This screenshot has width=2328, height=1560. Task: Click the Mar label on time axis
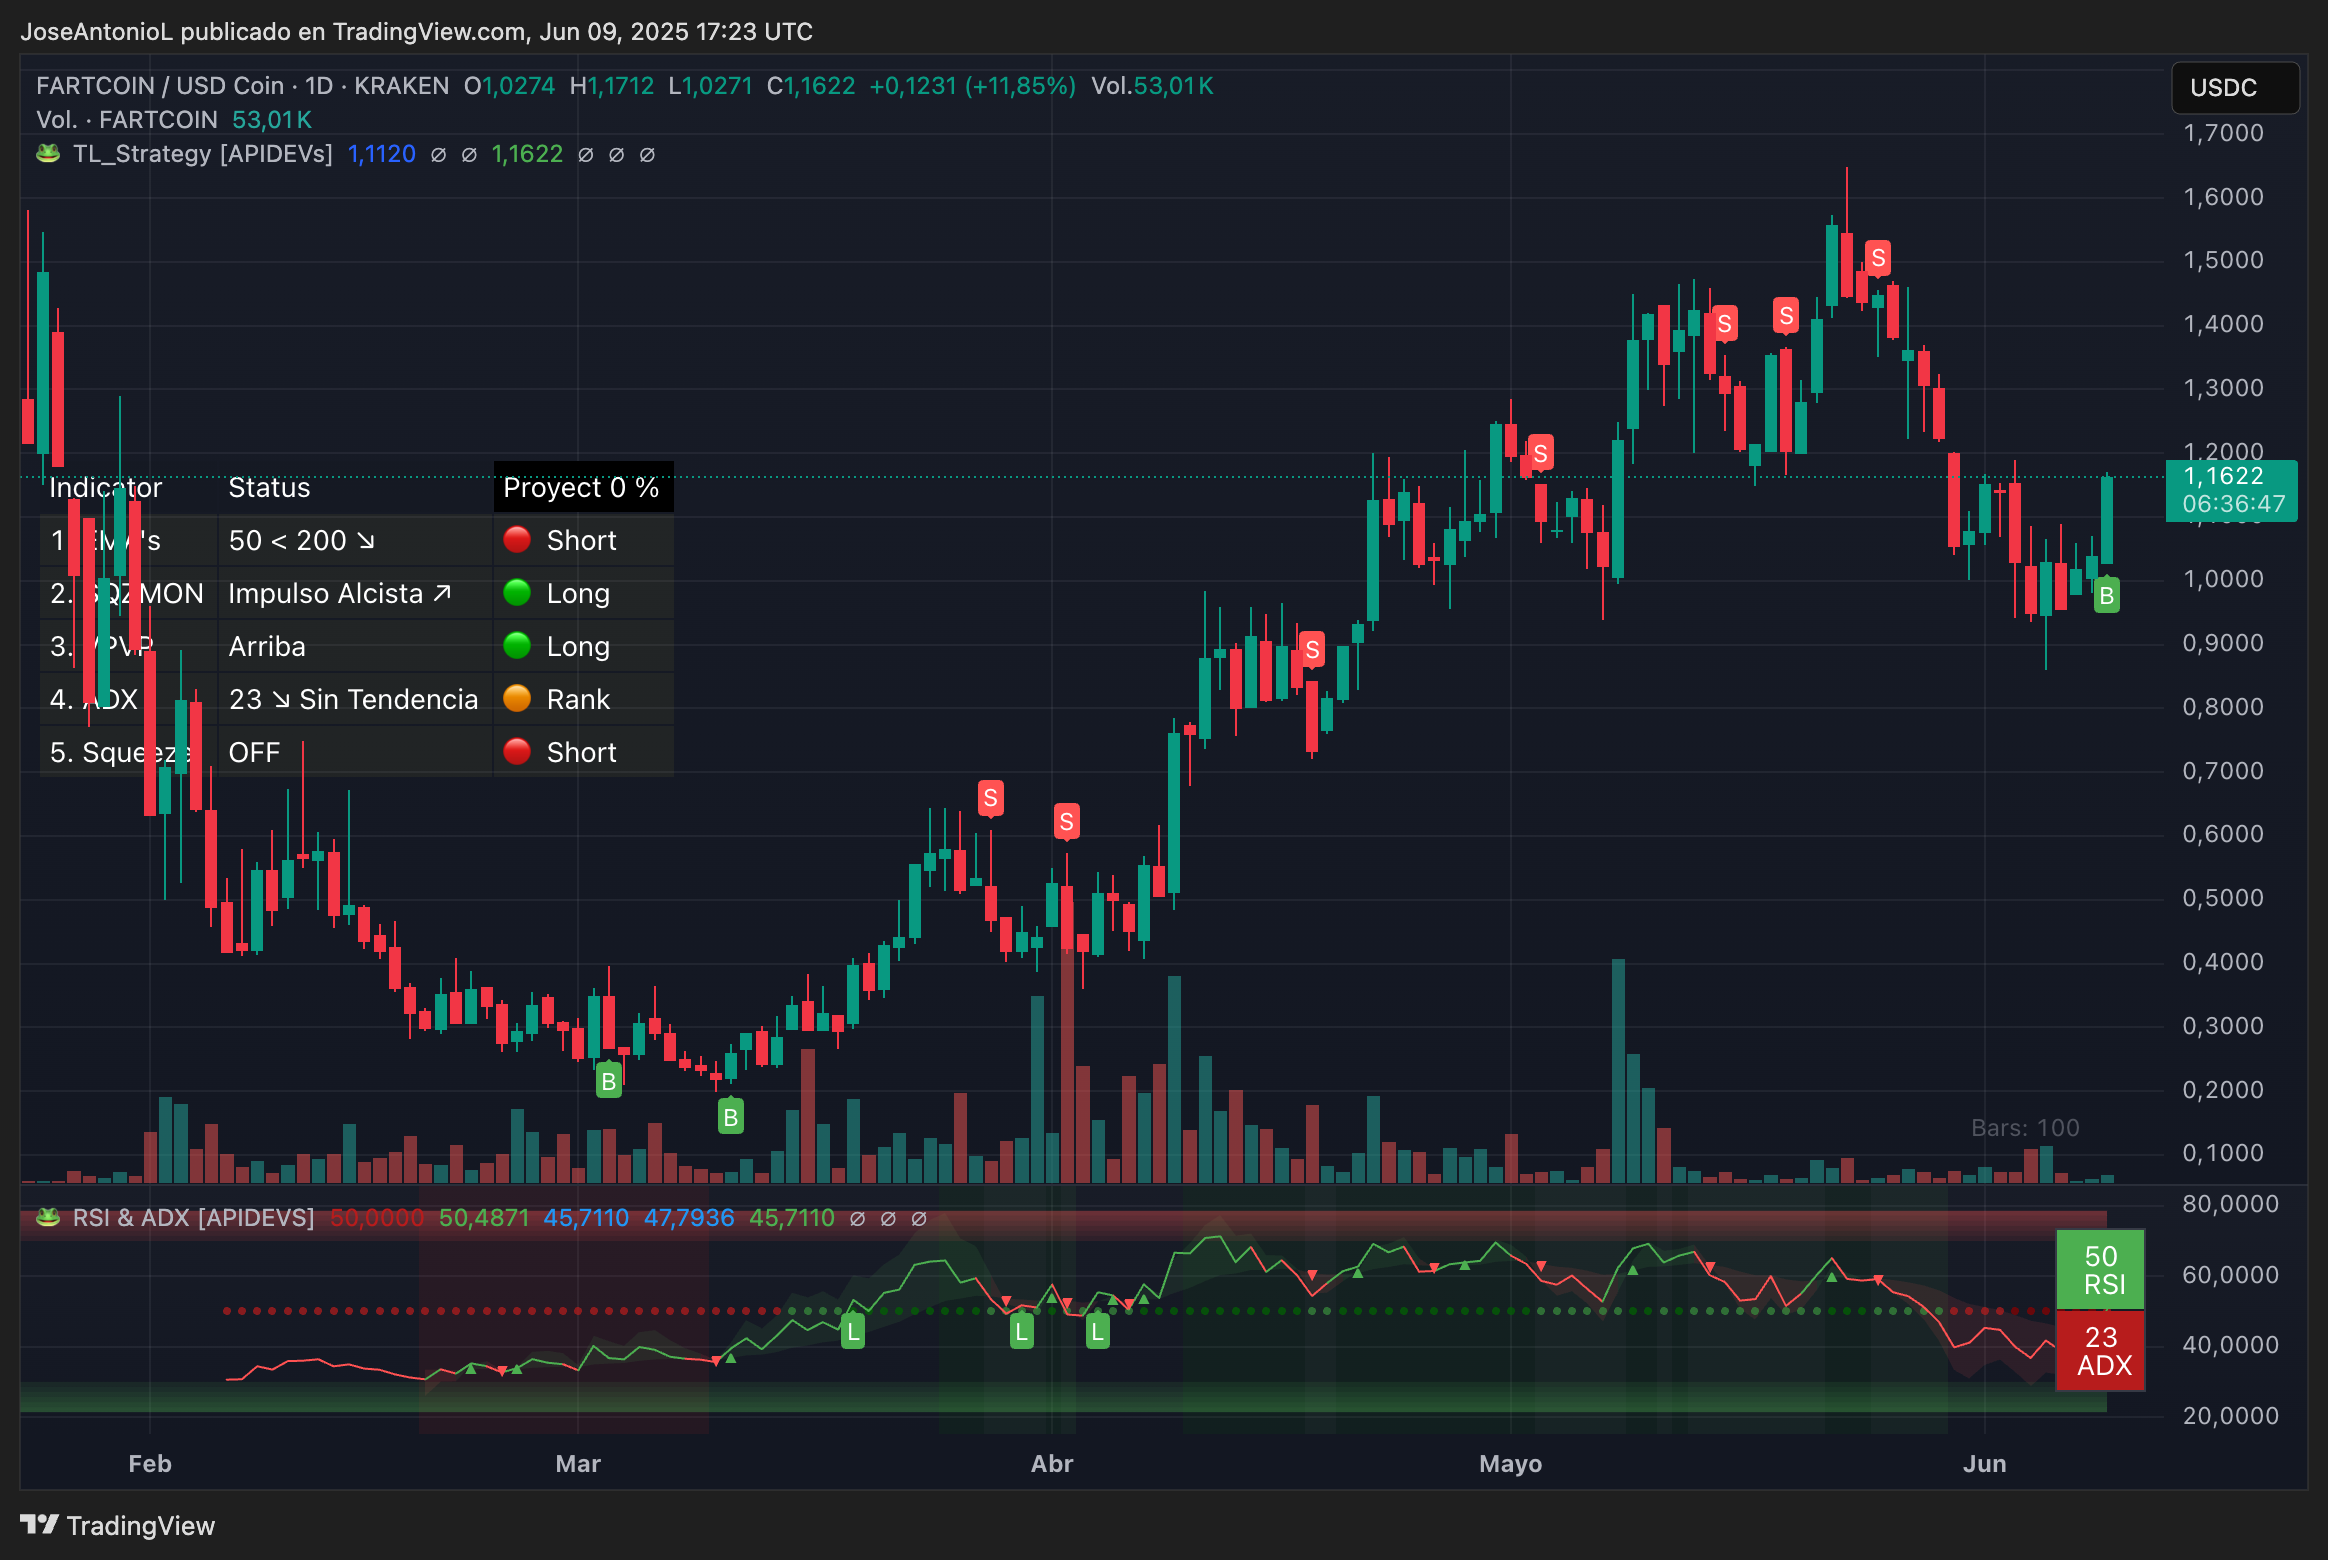pyautogui.click(x=578, y=1464)
